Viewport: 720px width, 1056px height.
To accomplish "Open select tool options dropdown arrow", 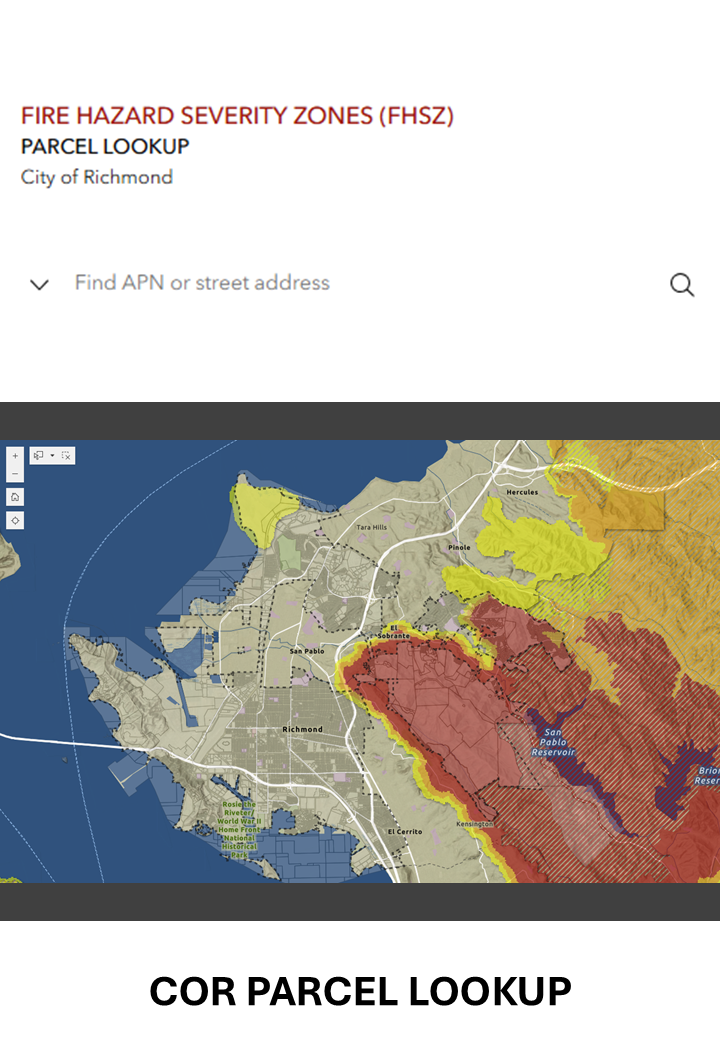I will 53,456.
